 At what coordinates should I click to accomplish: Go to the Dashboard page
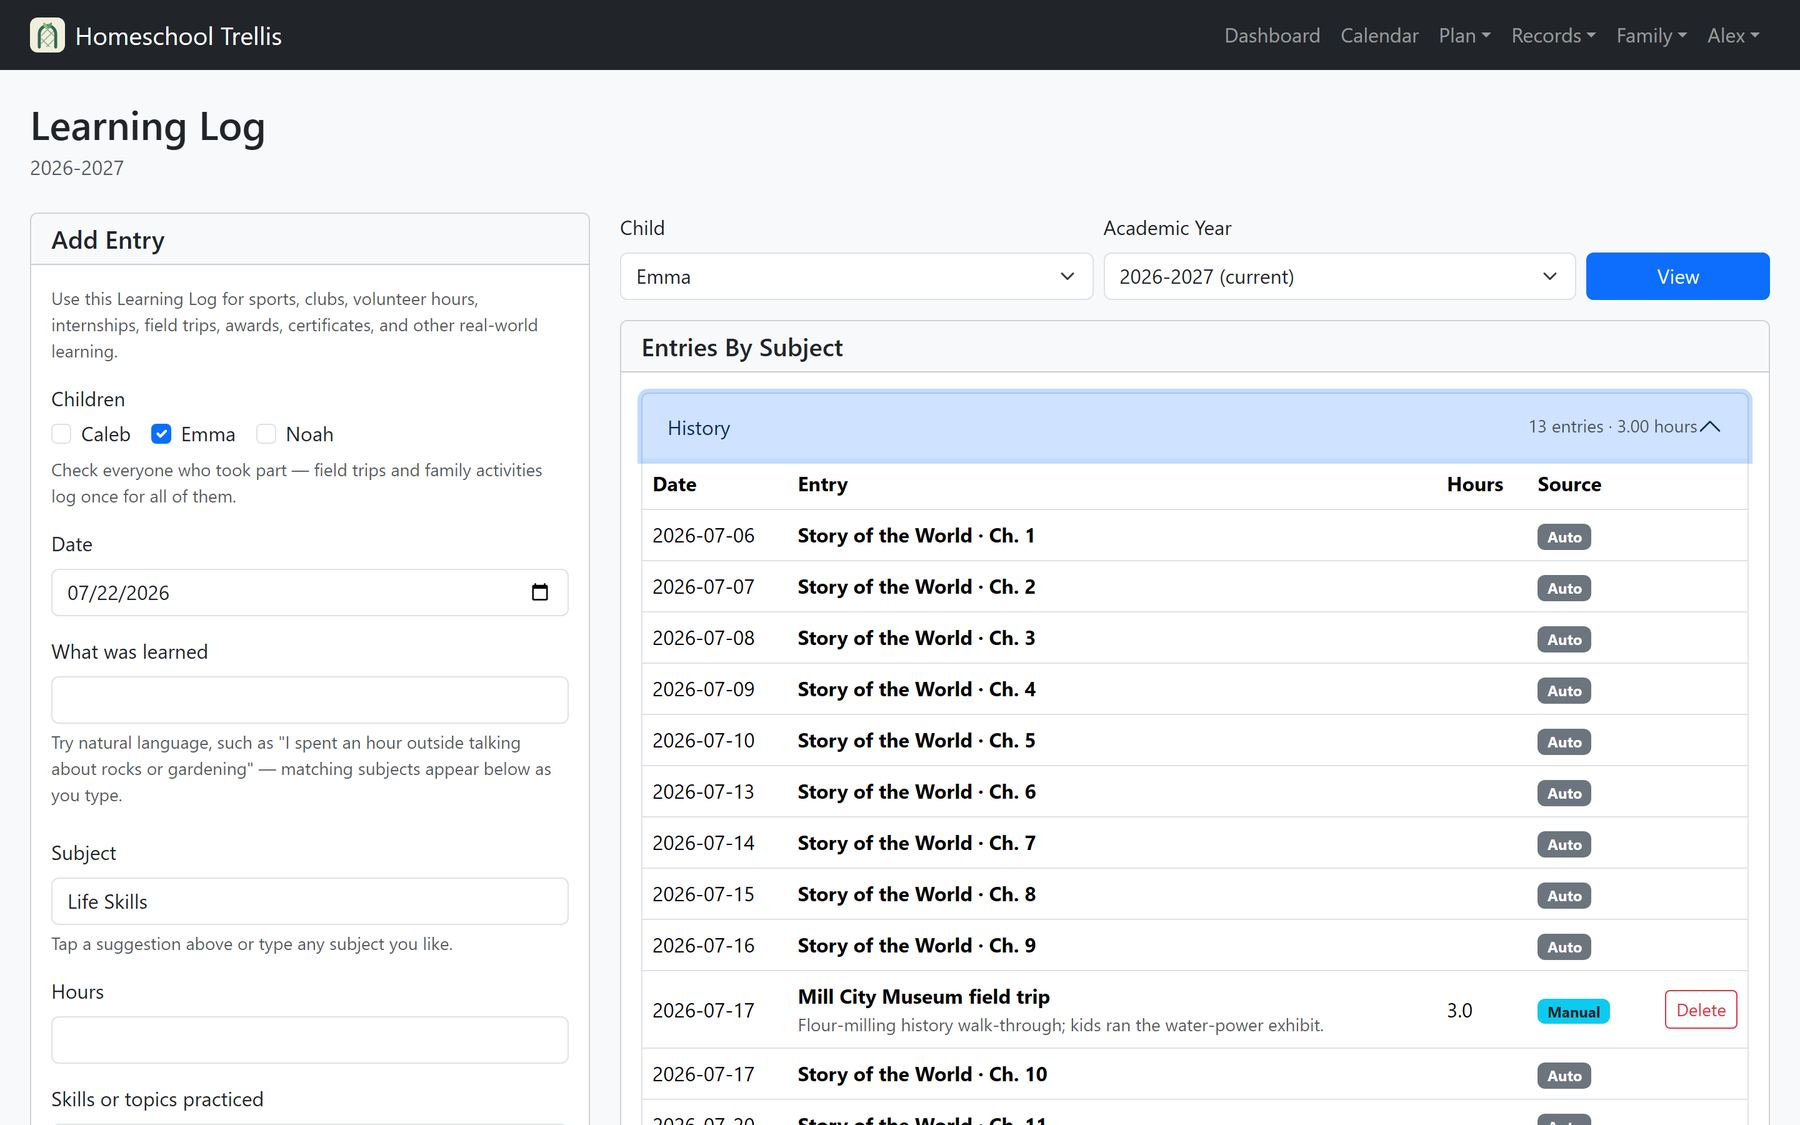click(1272, 35)
